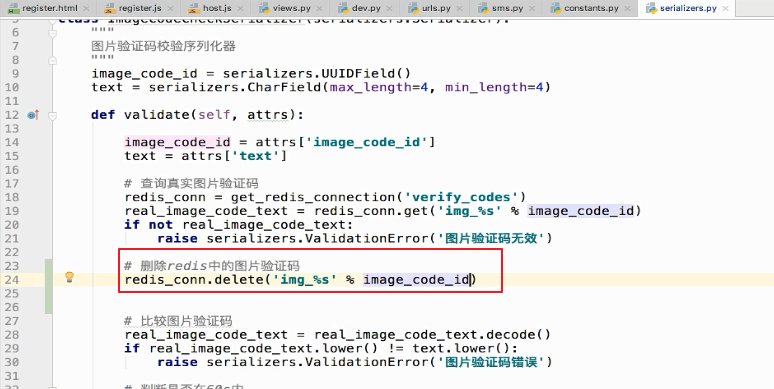The height and width of the screenshot is (389, 774).
Task: Click line number 30 in the gutter
Action: [x=11, y=362]
